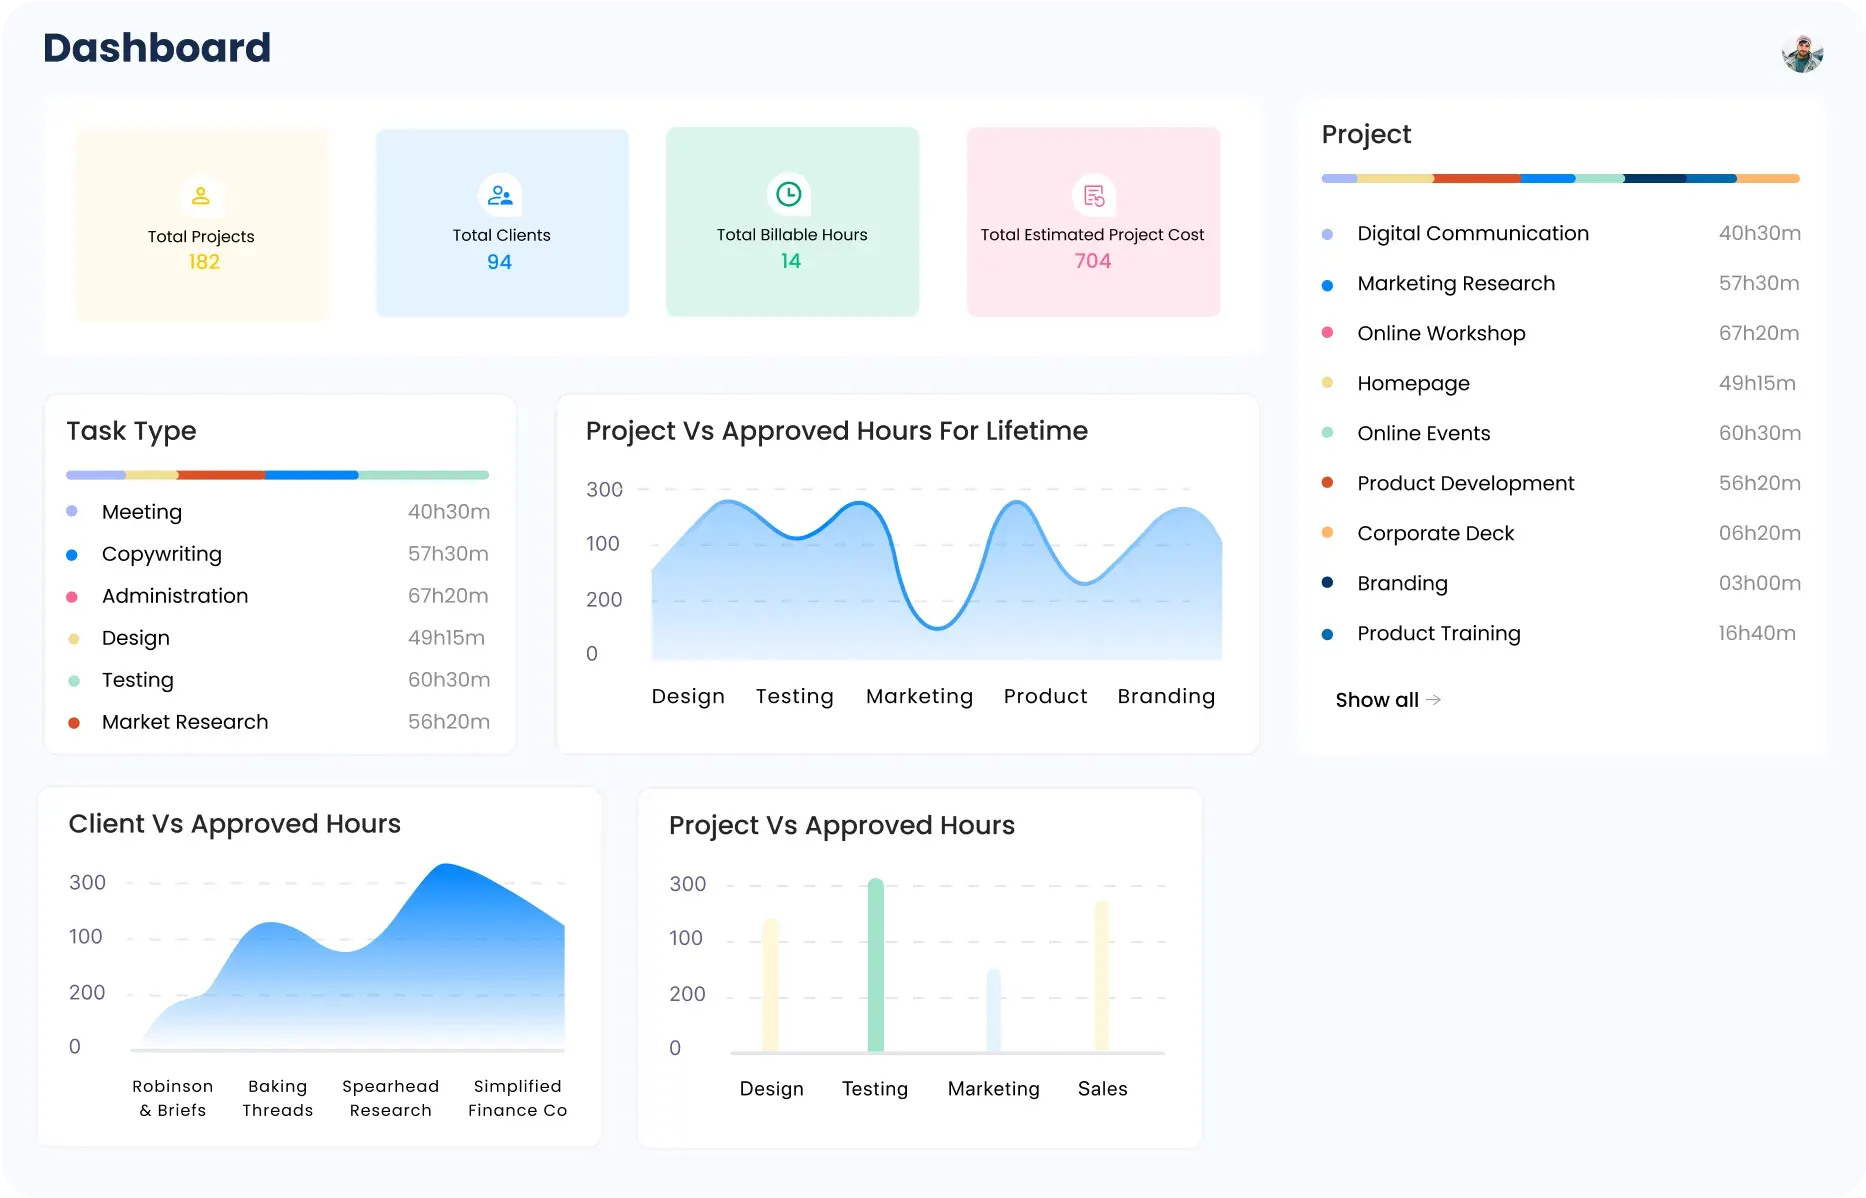
Task: Click the 67h20m value for Online Workshop
Action: point(1758,333)
